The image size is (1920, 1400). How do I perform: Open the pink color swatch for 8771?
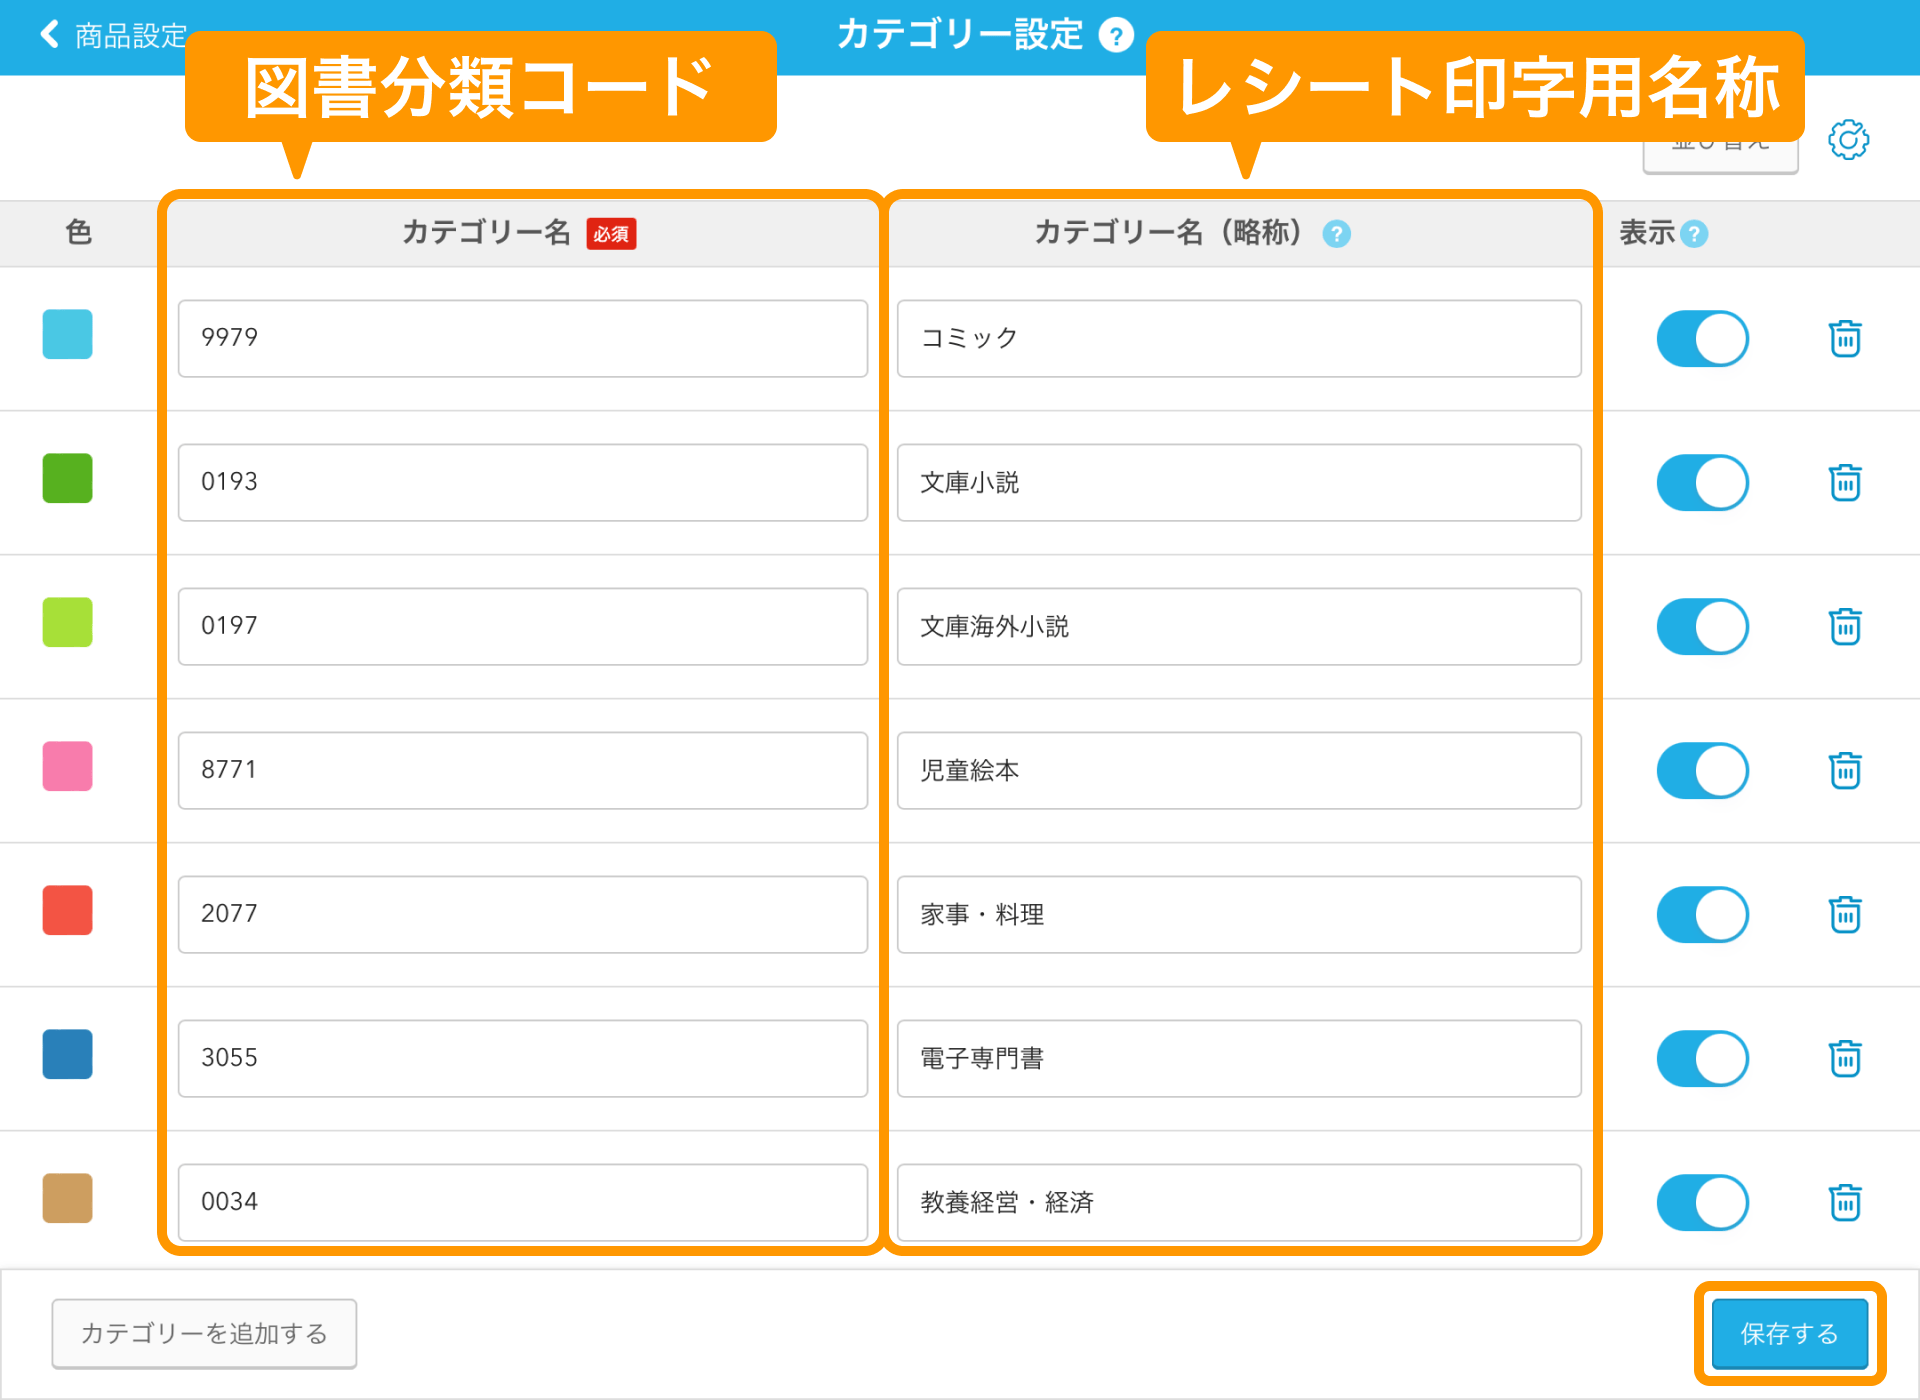tap(67, 766)
